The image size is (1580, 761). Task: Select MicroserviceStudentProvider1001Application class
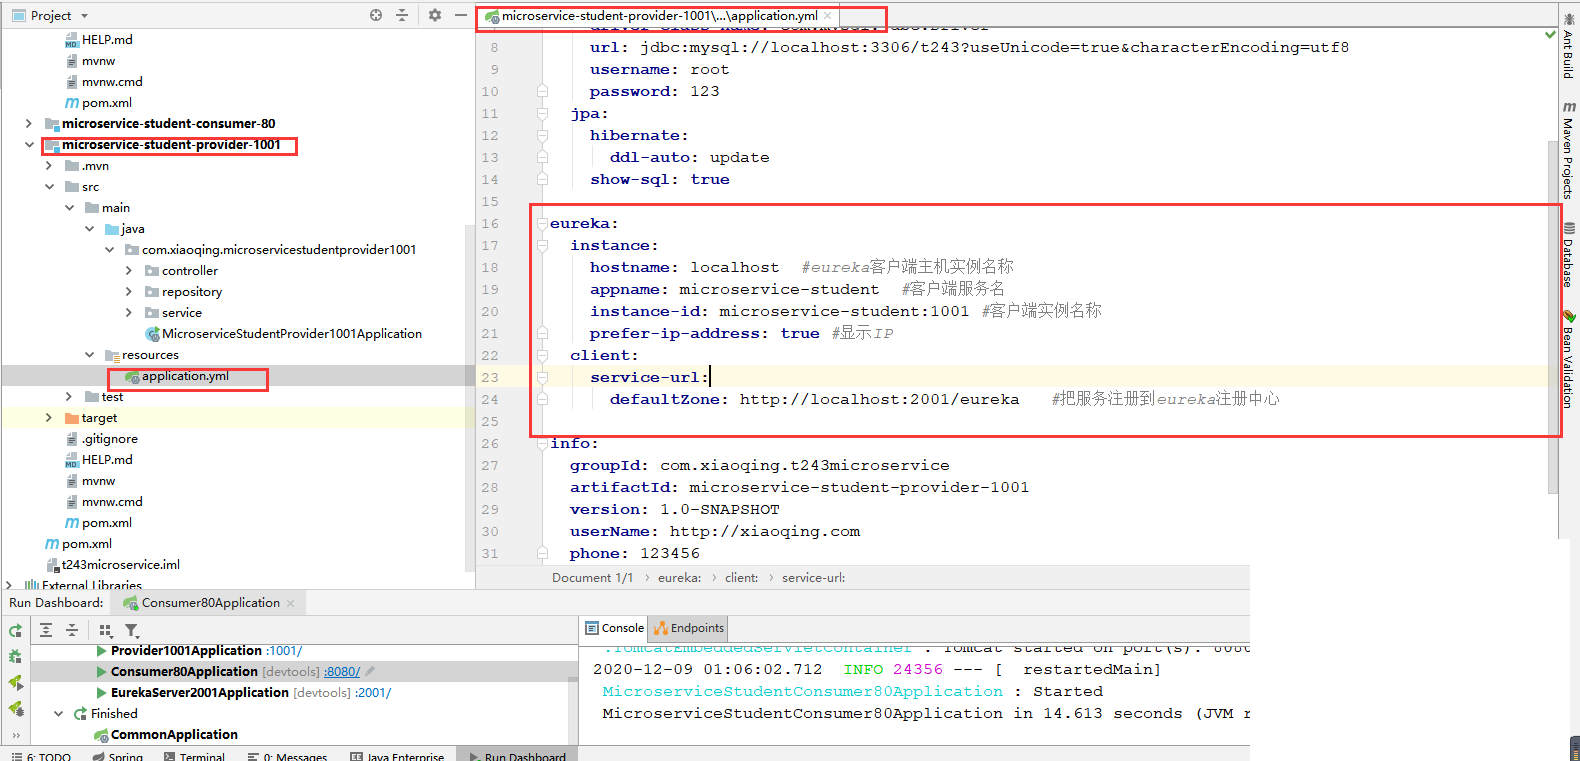291,334
